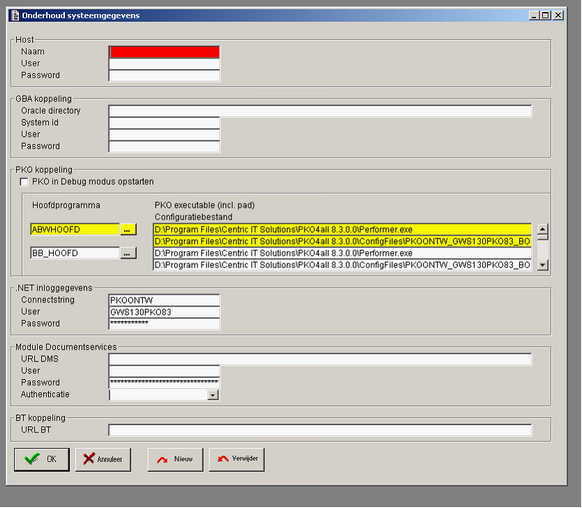Click the window title bar document icon
The height and width of the screenshot is (508, 582).
click(x=15, y=15)
